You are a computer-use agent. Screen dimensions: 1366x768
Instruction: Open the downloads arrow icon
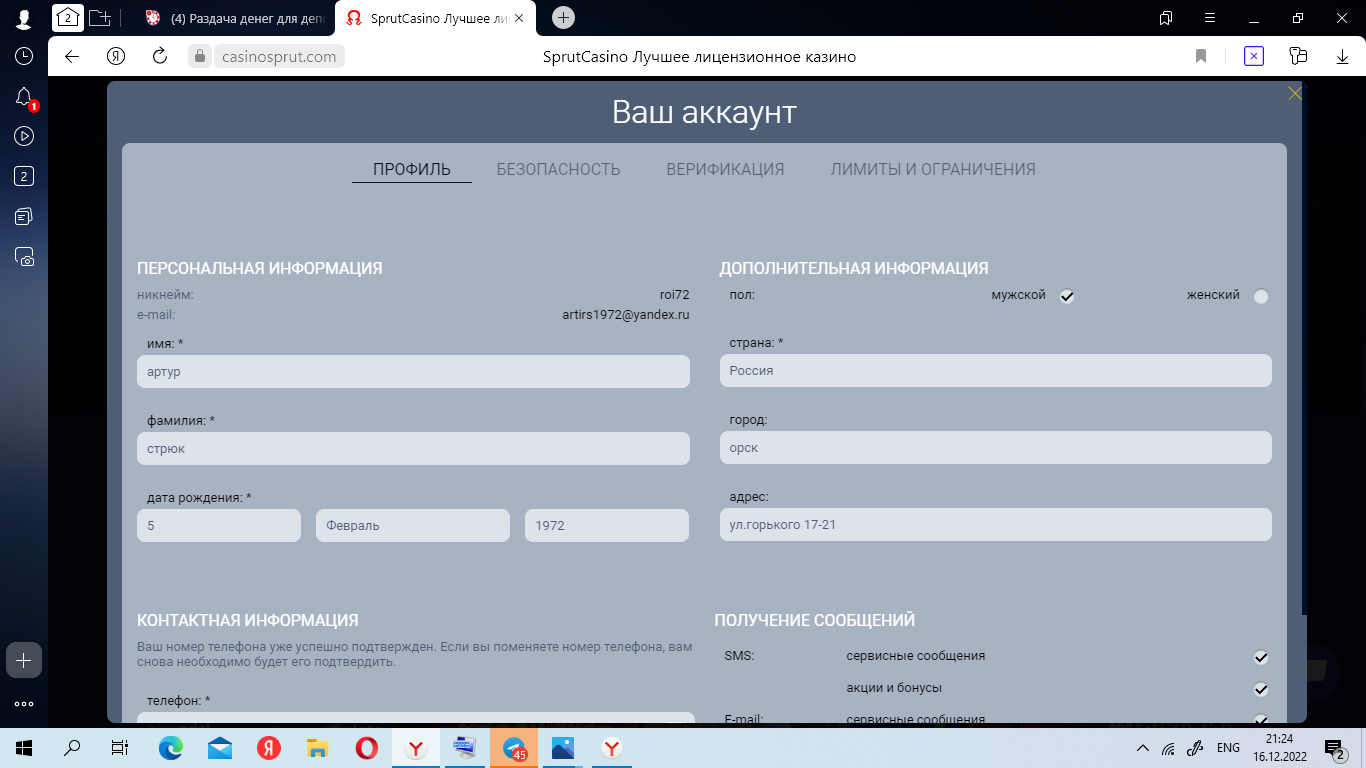point(1342,57)
